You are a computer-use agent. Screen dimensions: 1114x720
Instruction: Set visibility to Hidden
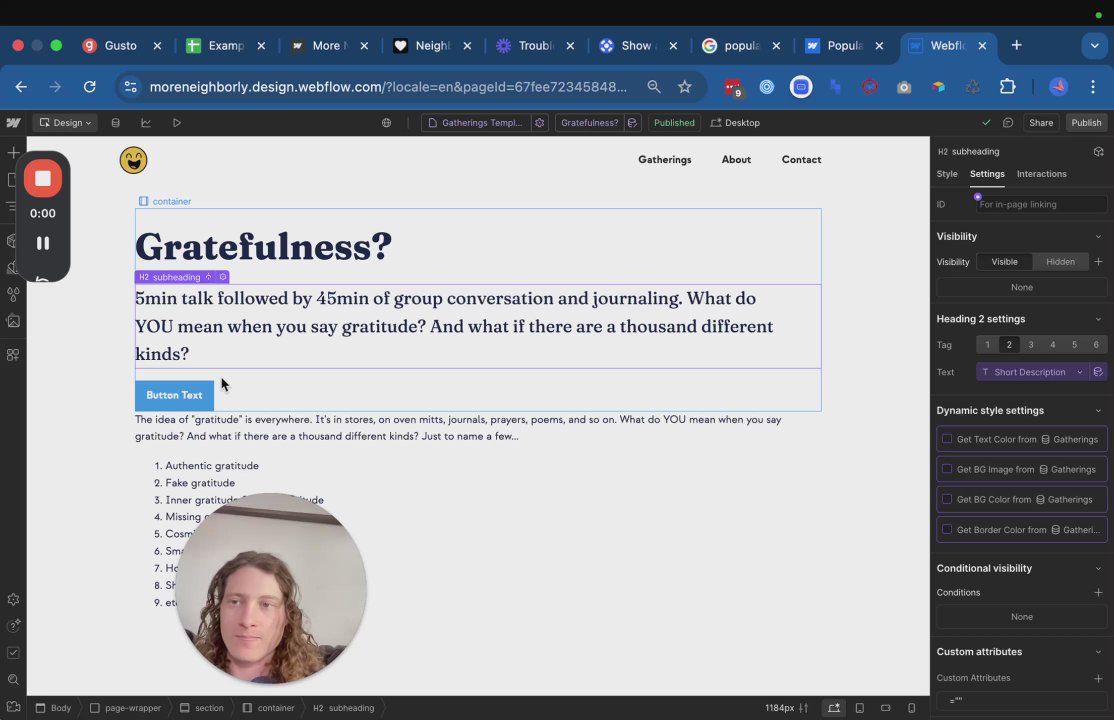pyautogui.click(x=1060, y=262)
